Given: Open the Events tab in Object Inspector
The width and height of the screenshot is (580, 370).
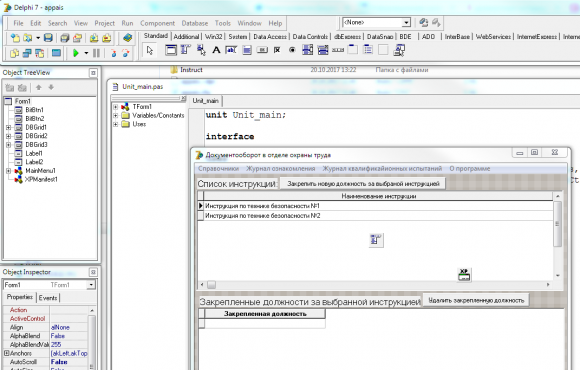Looking at the screenshot, I should [48, 297].
